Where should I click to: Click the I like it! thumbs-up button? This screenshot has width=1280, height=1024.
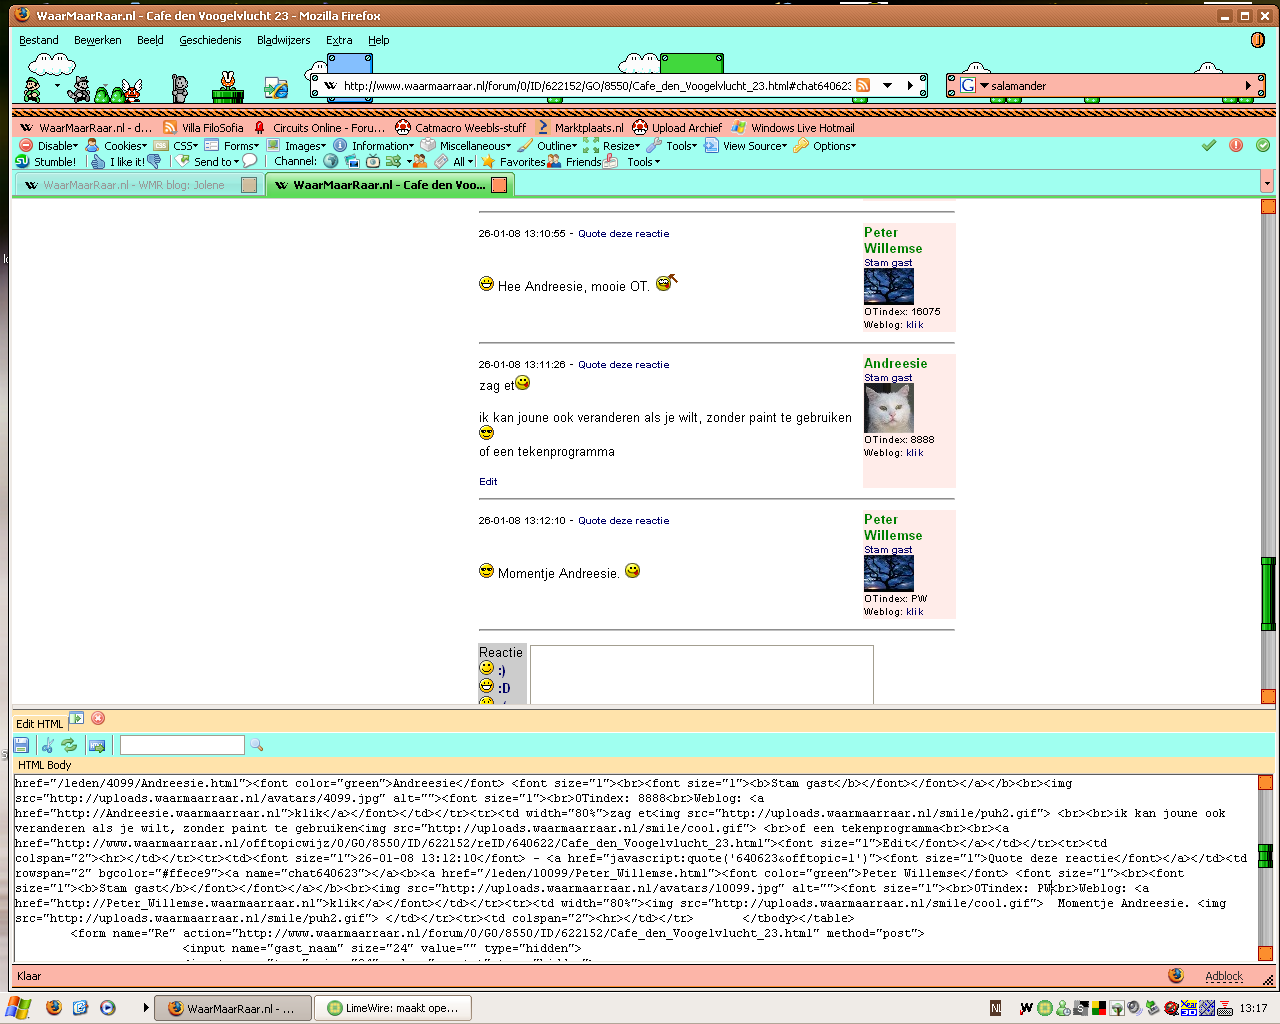(x=117, y=161)
